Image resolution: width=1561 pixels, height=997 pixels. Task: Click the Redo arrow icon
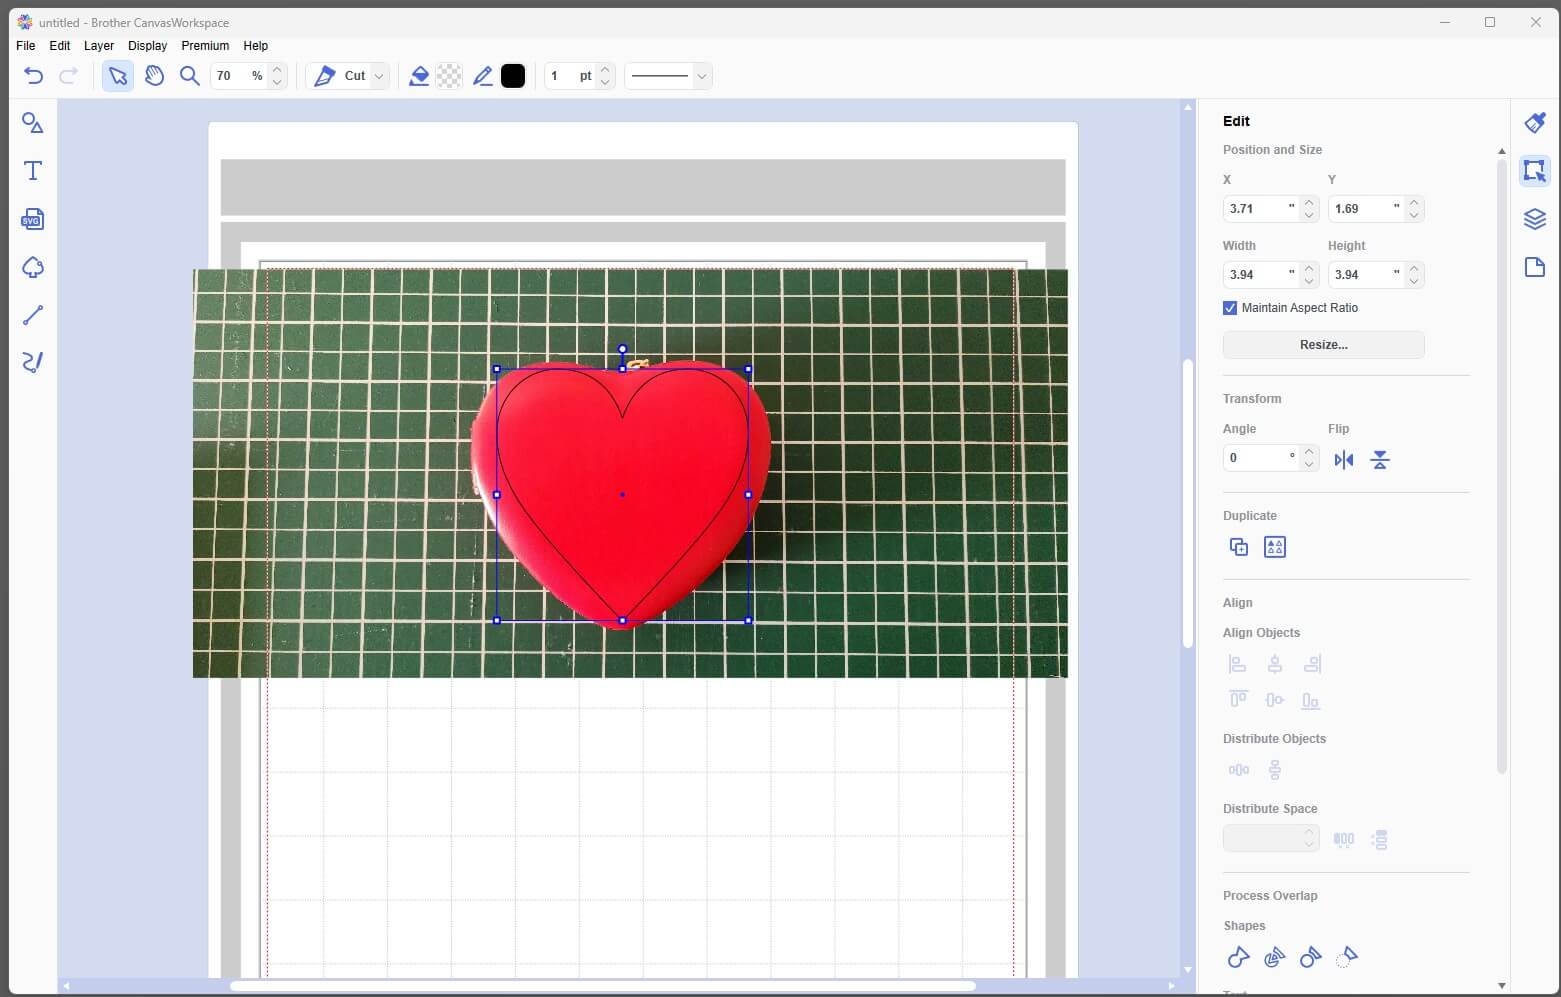[69, 76]
